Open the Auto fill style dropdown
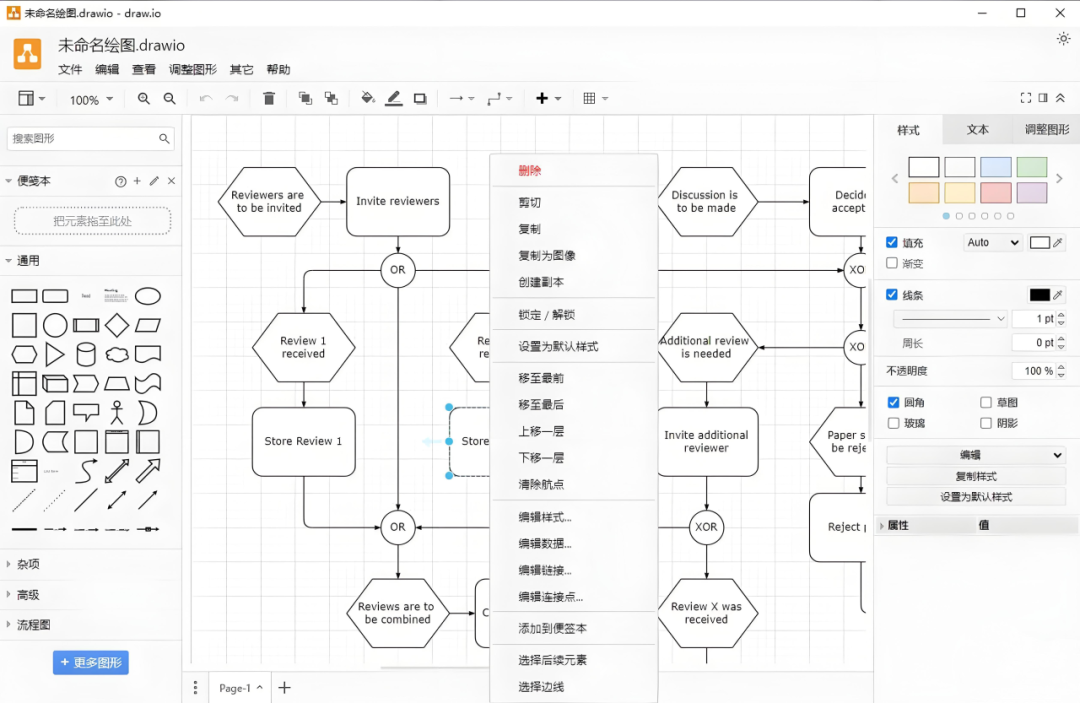The height and width of the screenshot is (703, 1080). coord(992,243)
